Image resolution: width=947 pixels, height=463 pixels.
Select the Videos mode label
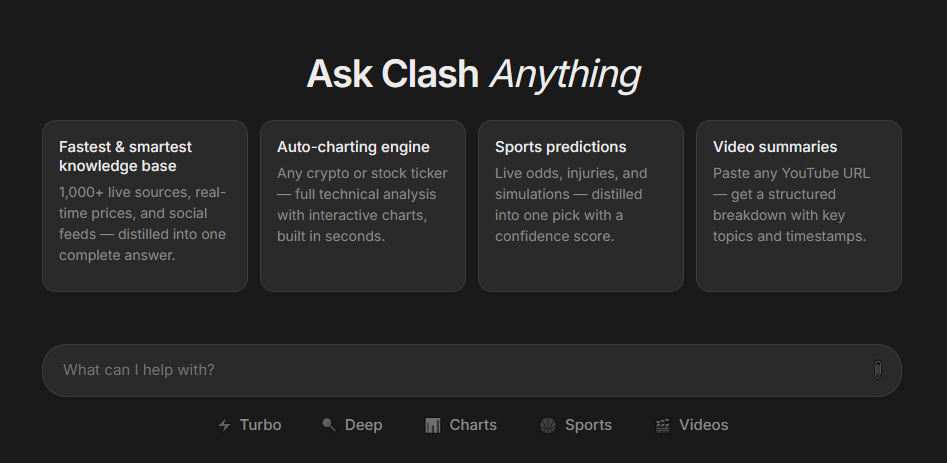coord(703,425)
